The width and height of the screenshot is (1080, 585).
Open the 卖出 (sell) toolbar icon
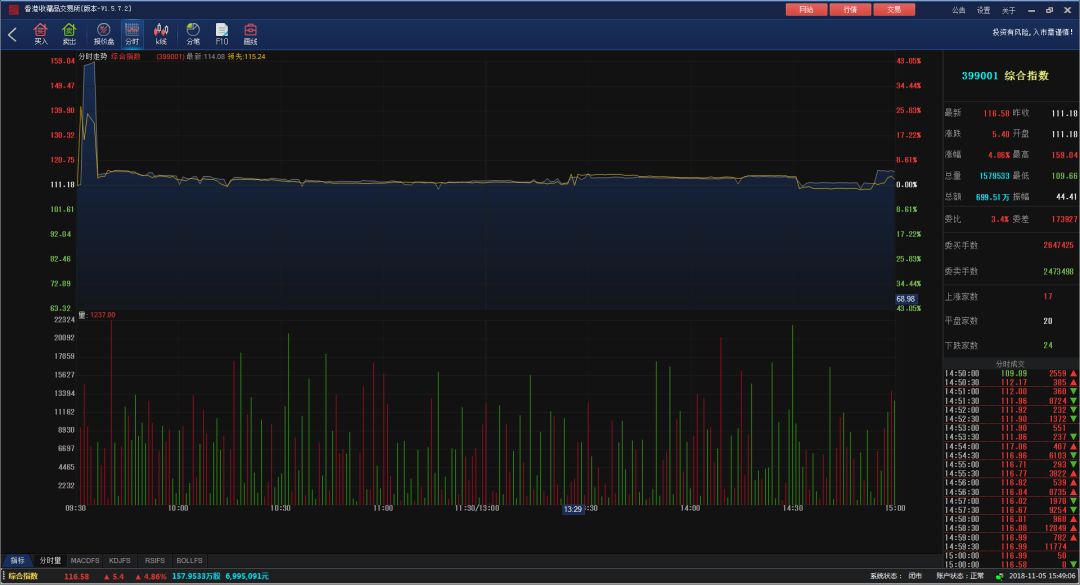point(69,34)
